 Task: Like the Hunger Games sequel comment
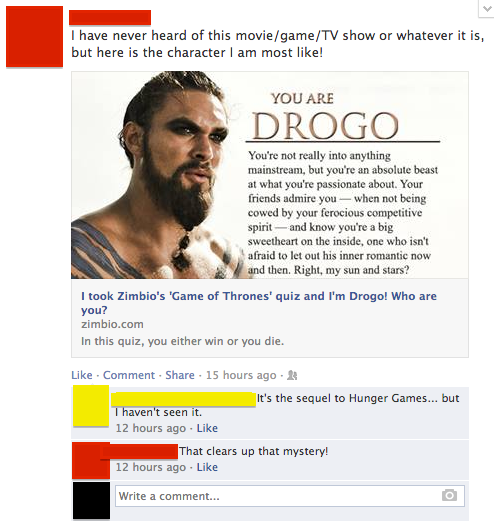pyautogui.click(x=207, y=428)
